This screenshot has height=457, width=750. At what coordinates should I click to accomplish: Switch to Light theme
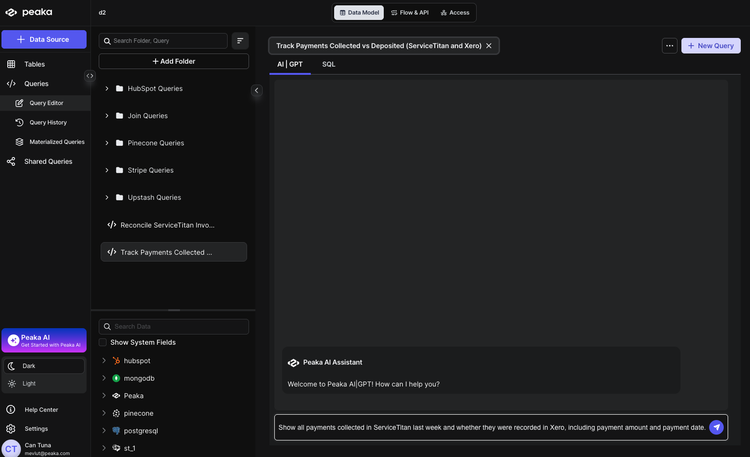(x=44, y=384)
